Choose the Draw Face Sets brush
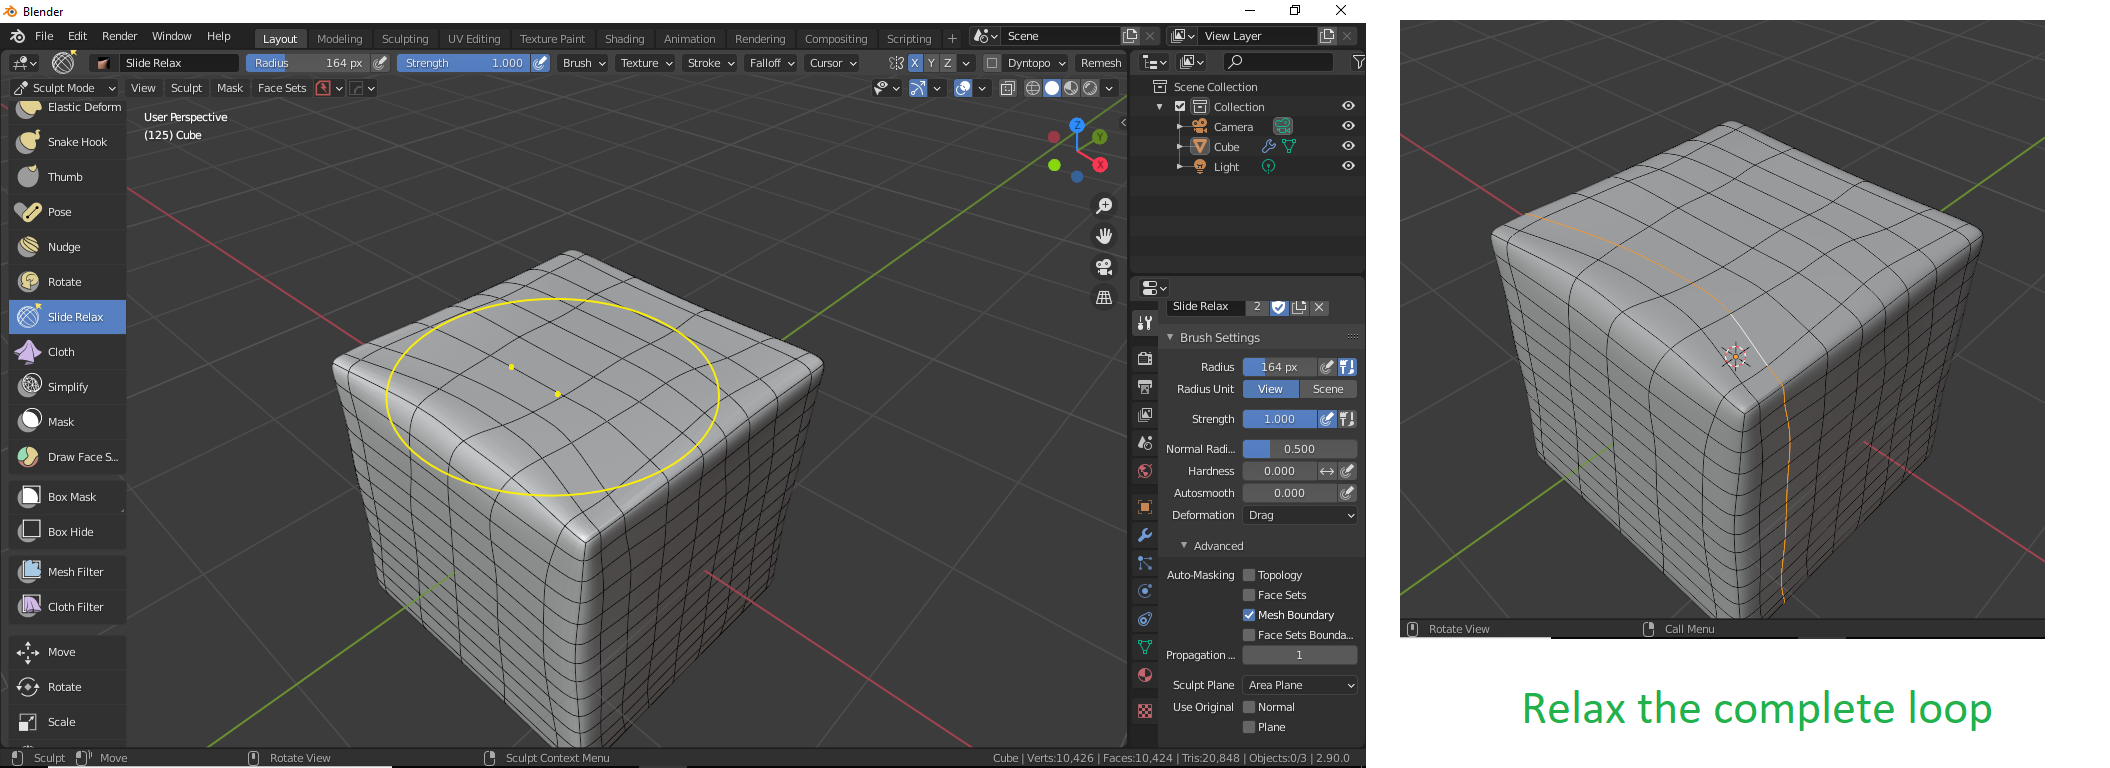This screenshot has width=2110, height=768. (x=68, y=457)
